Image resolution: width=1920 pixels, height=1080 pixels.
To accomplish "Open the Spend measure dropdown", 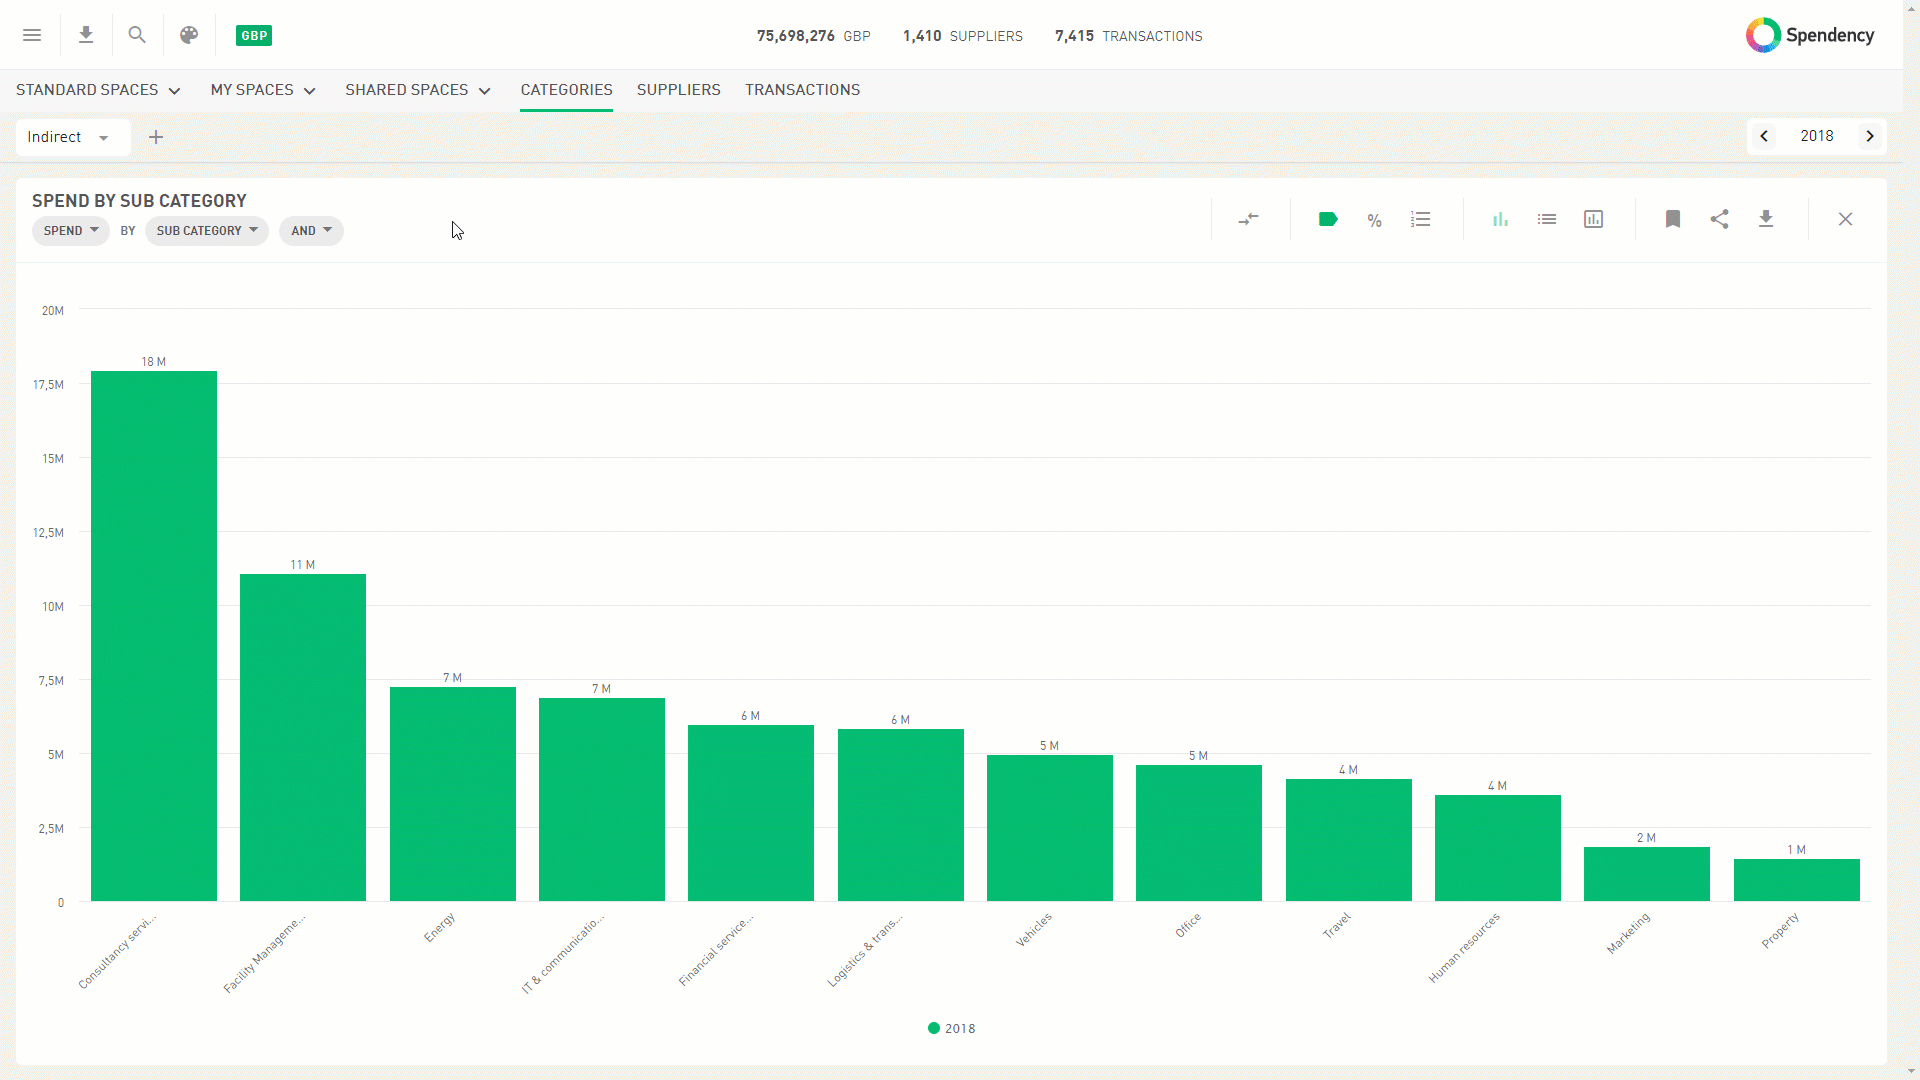I will tap(71, 231).
